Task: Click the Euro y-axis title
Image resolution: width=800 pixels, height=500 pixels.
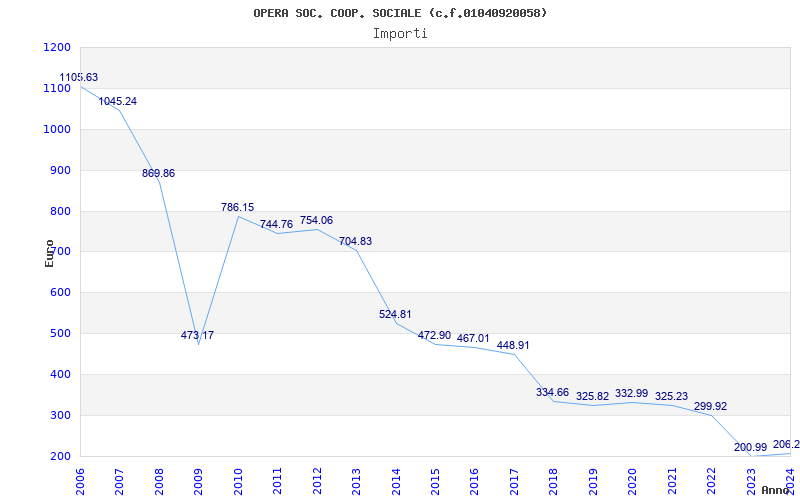Action: (49, 253)
